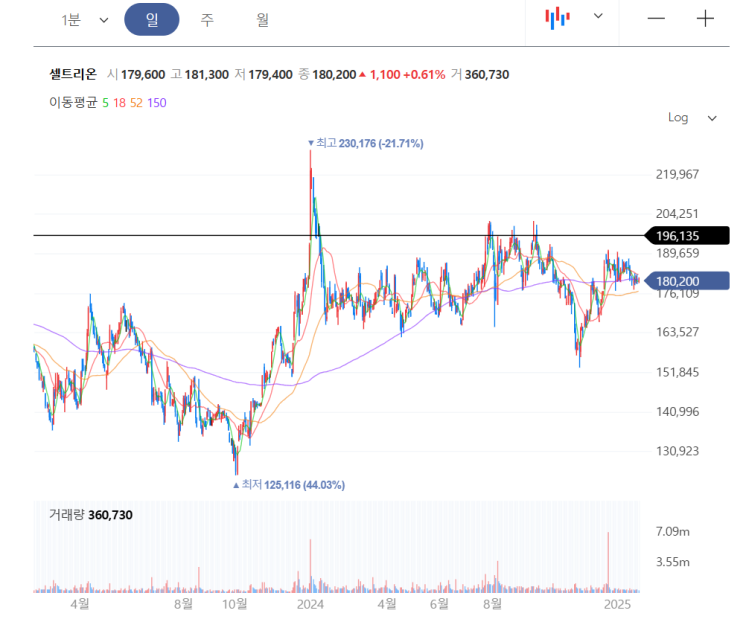The height and width of the screenshot is (622, 743).
Task: Select the purple 150-day moving average
Action: (x=157, y=103)
